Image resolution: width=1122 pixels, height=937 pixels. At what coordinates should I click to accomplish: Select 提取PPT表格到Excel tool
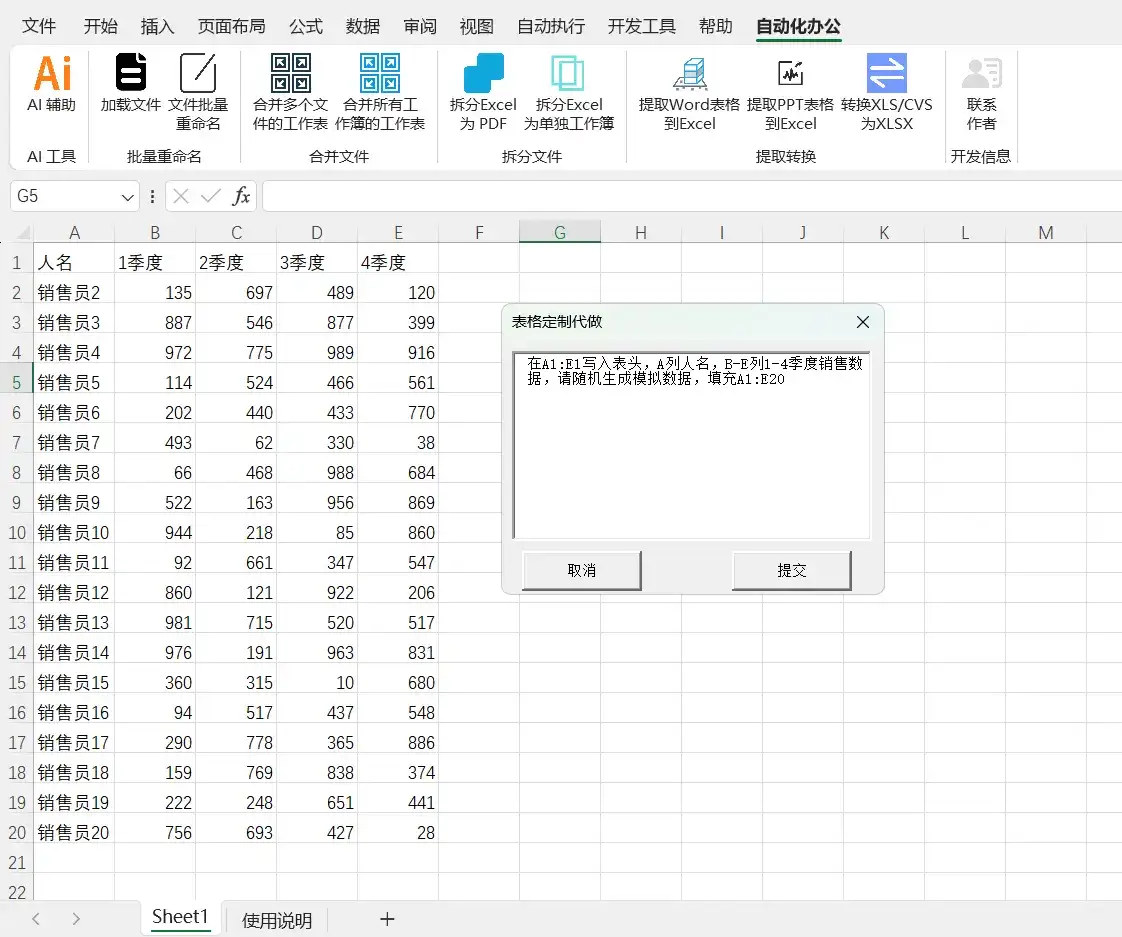pos(789,90)
